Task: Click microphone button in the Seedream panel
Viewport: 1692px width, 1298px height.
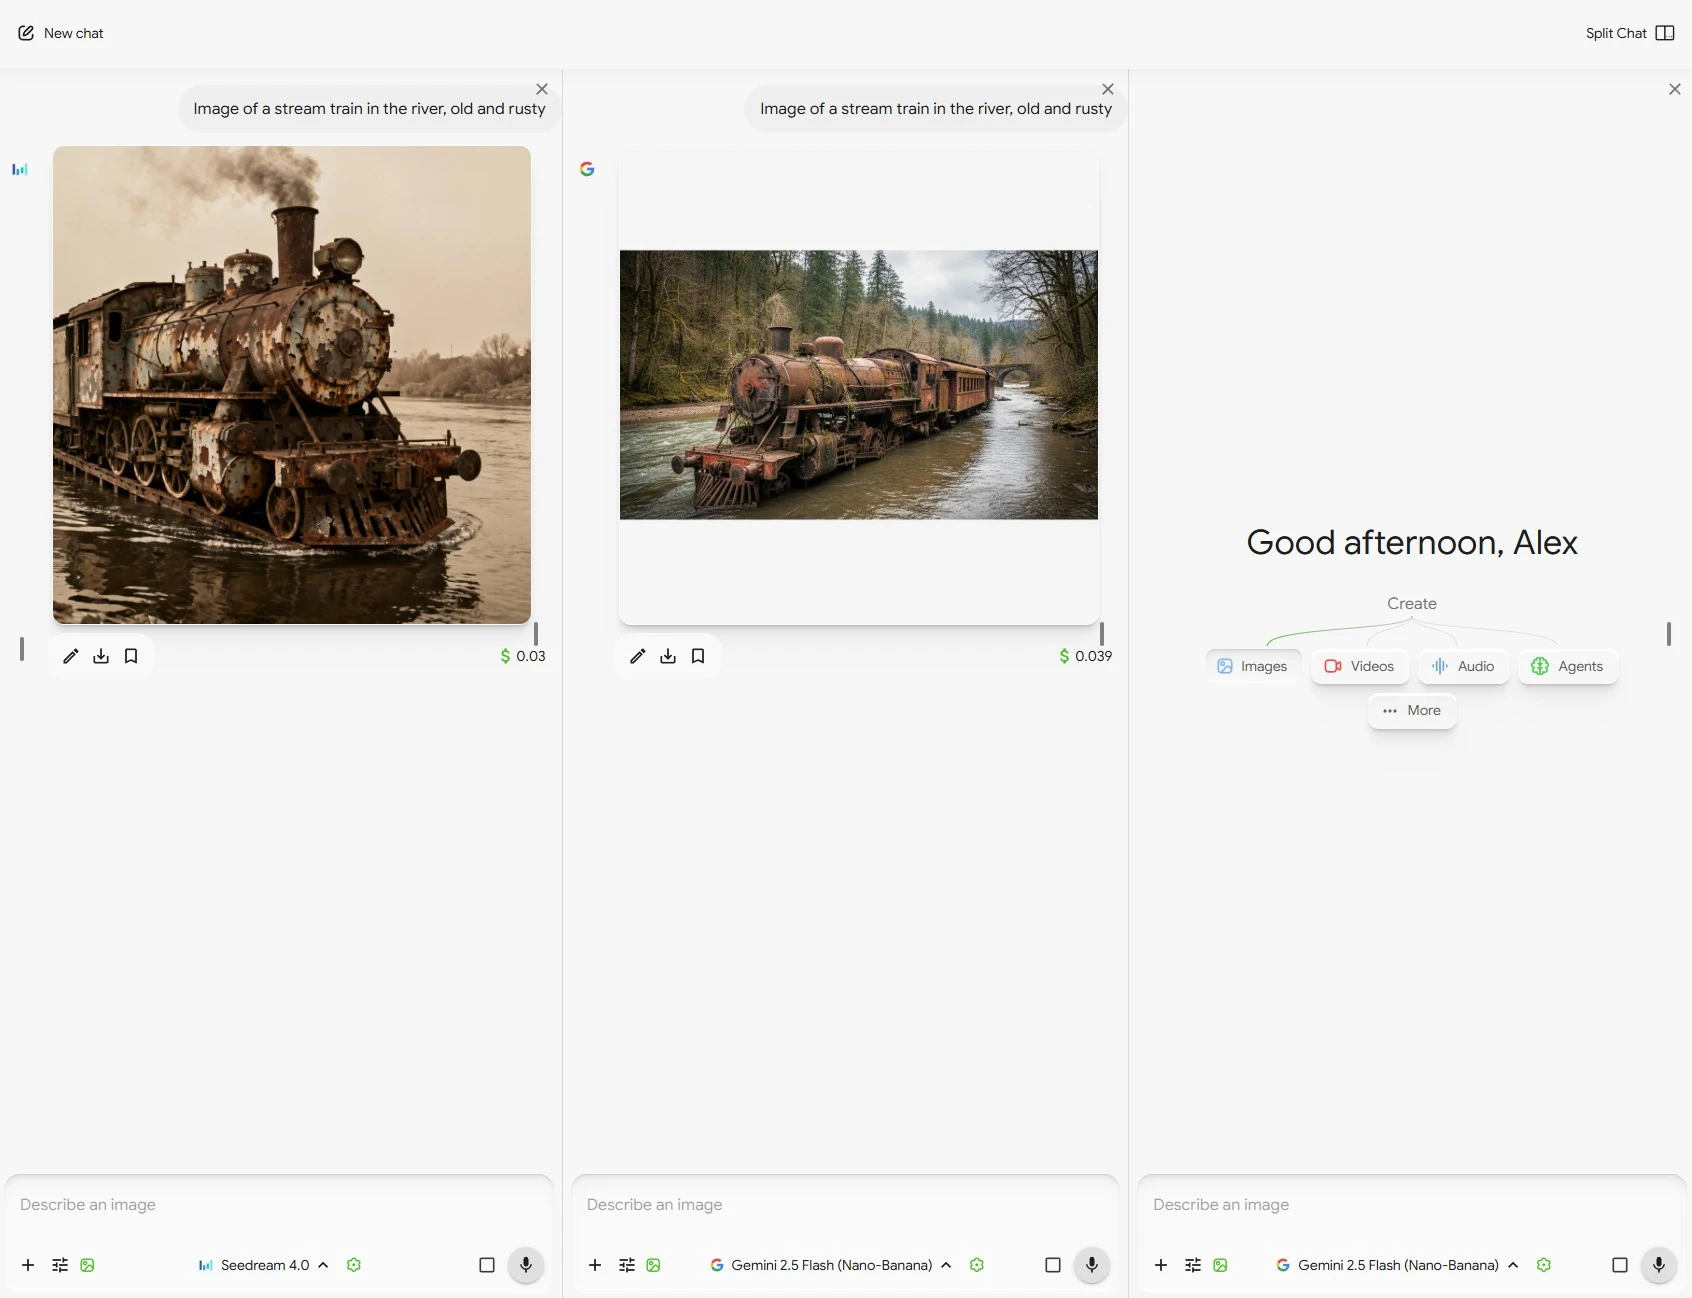Action: 526,1265
